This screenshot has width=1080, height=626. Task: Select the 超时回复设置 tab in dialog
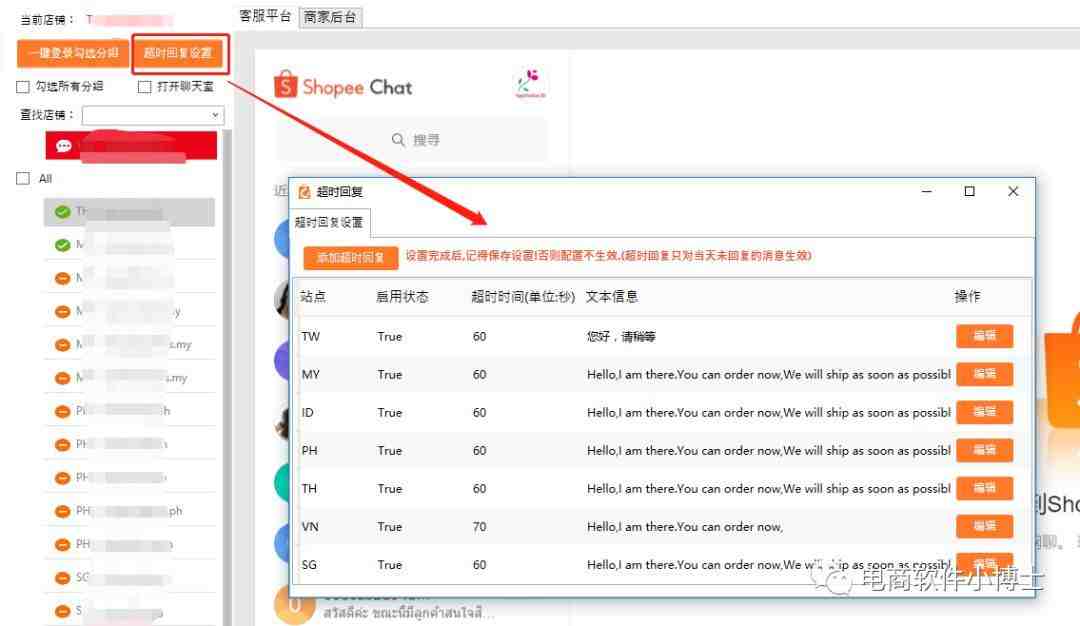pyautogui.click(x=329, y=222)
